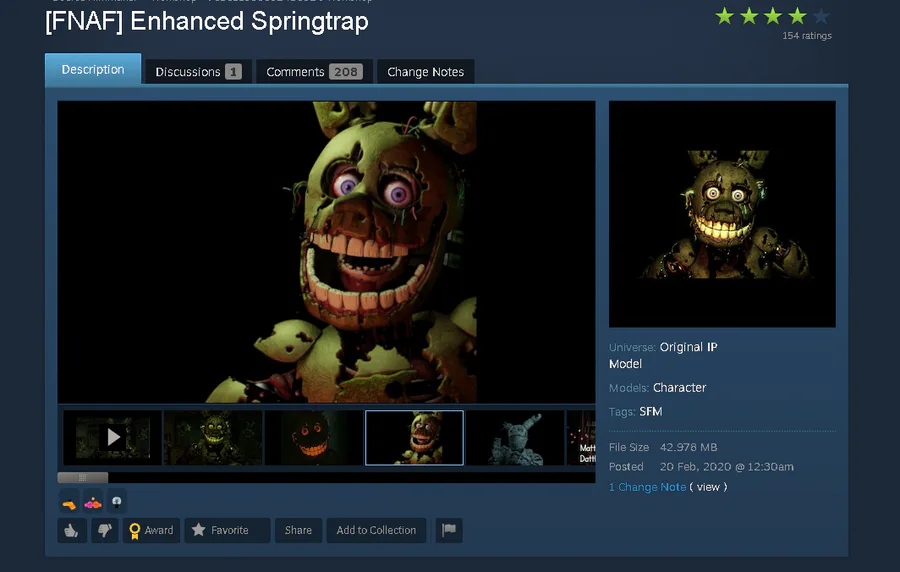Click the SFM tag
900x572 pixels.
tap(651, 411)
